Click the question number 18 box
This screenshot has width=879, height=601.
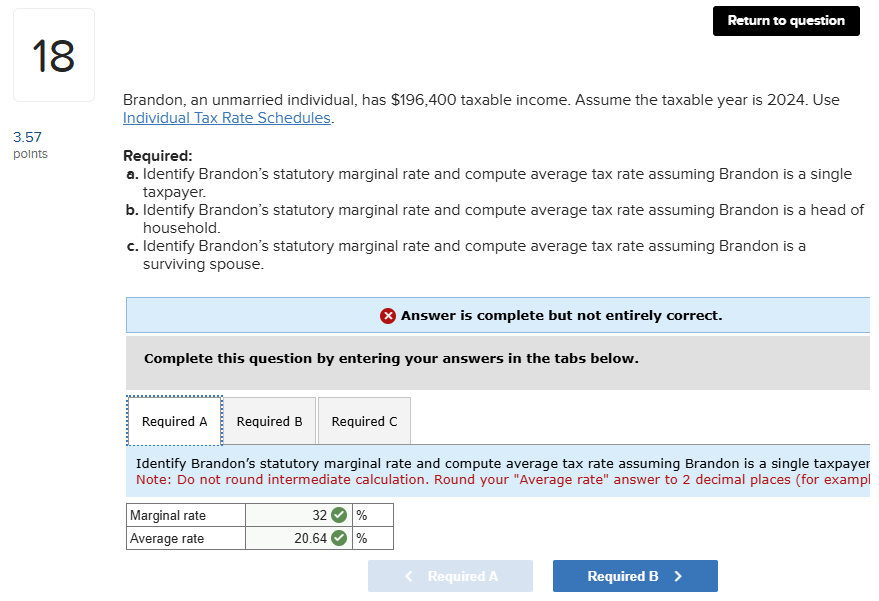click(54, 55)
